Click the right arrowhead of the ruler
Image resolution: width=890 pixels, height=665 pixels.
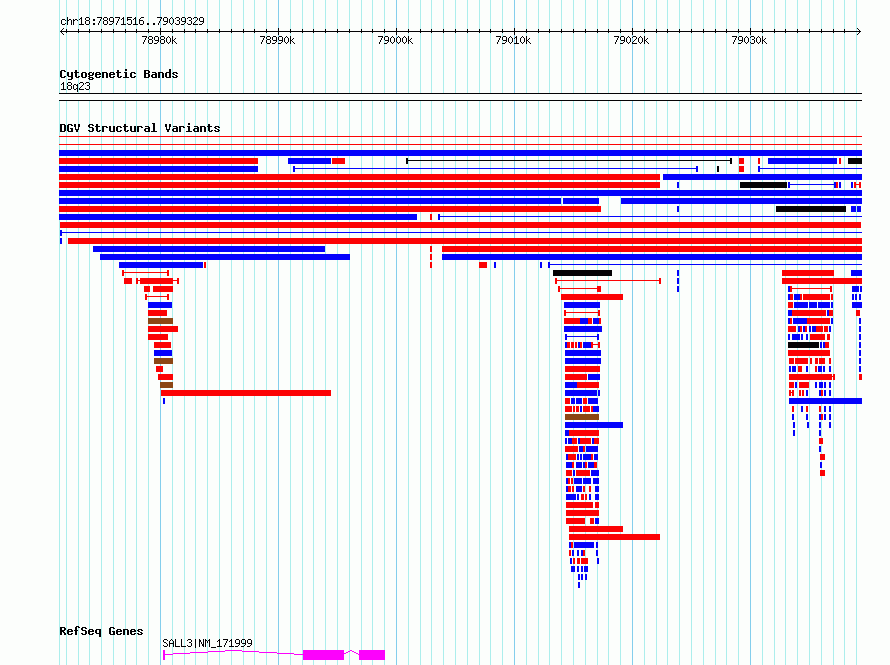pos(858,32)
